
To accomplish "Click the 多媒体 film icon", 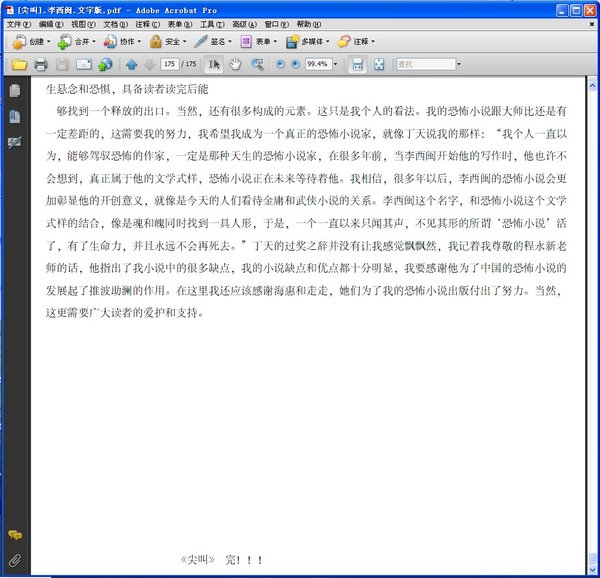I will point(292,42).
